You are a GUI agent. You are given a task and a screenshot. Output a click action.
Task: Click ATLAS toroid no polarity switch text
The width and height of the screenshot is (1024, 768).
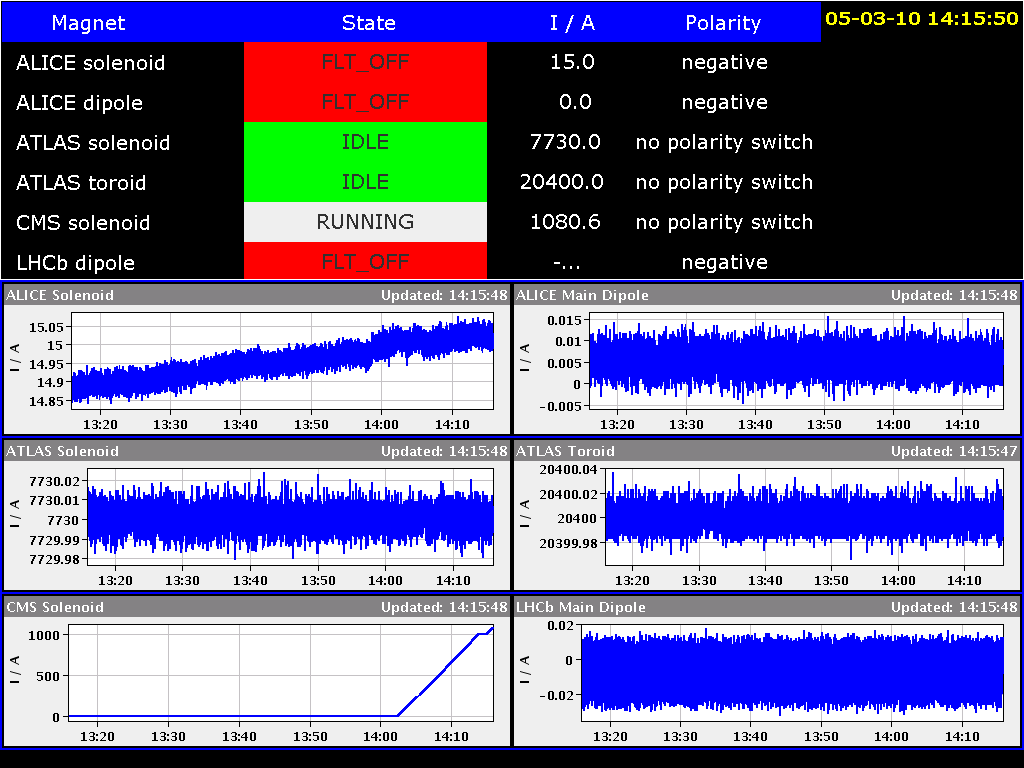click(x=724, y=182)
